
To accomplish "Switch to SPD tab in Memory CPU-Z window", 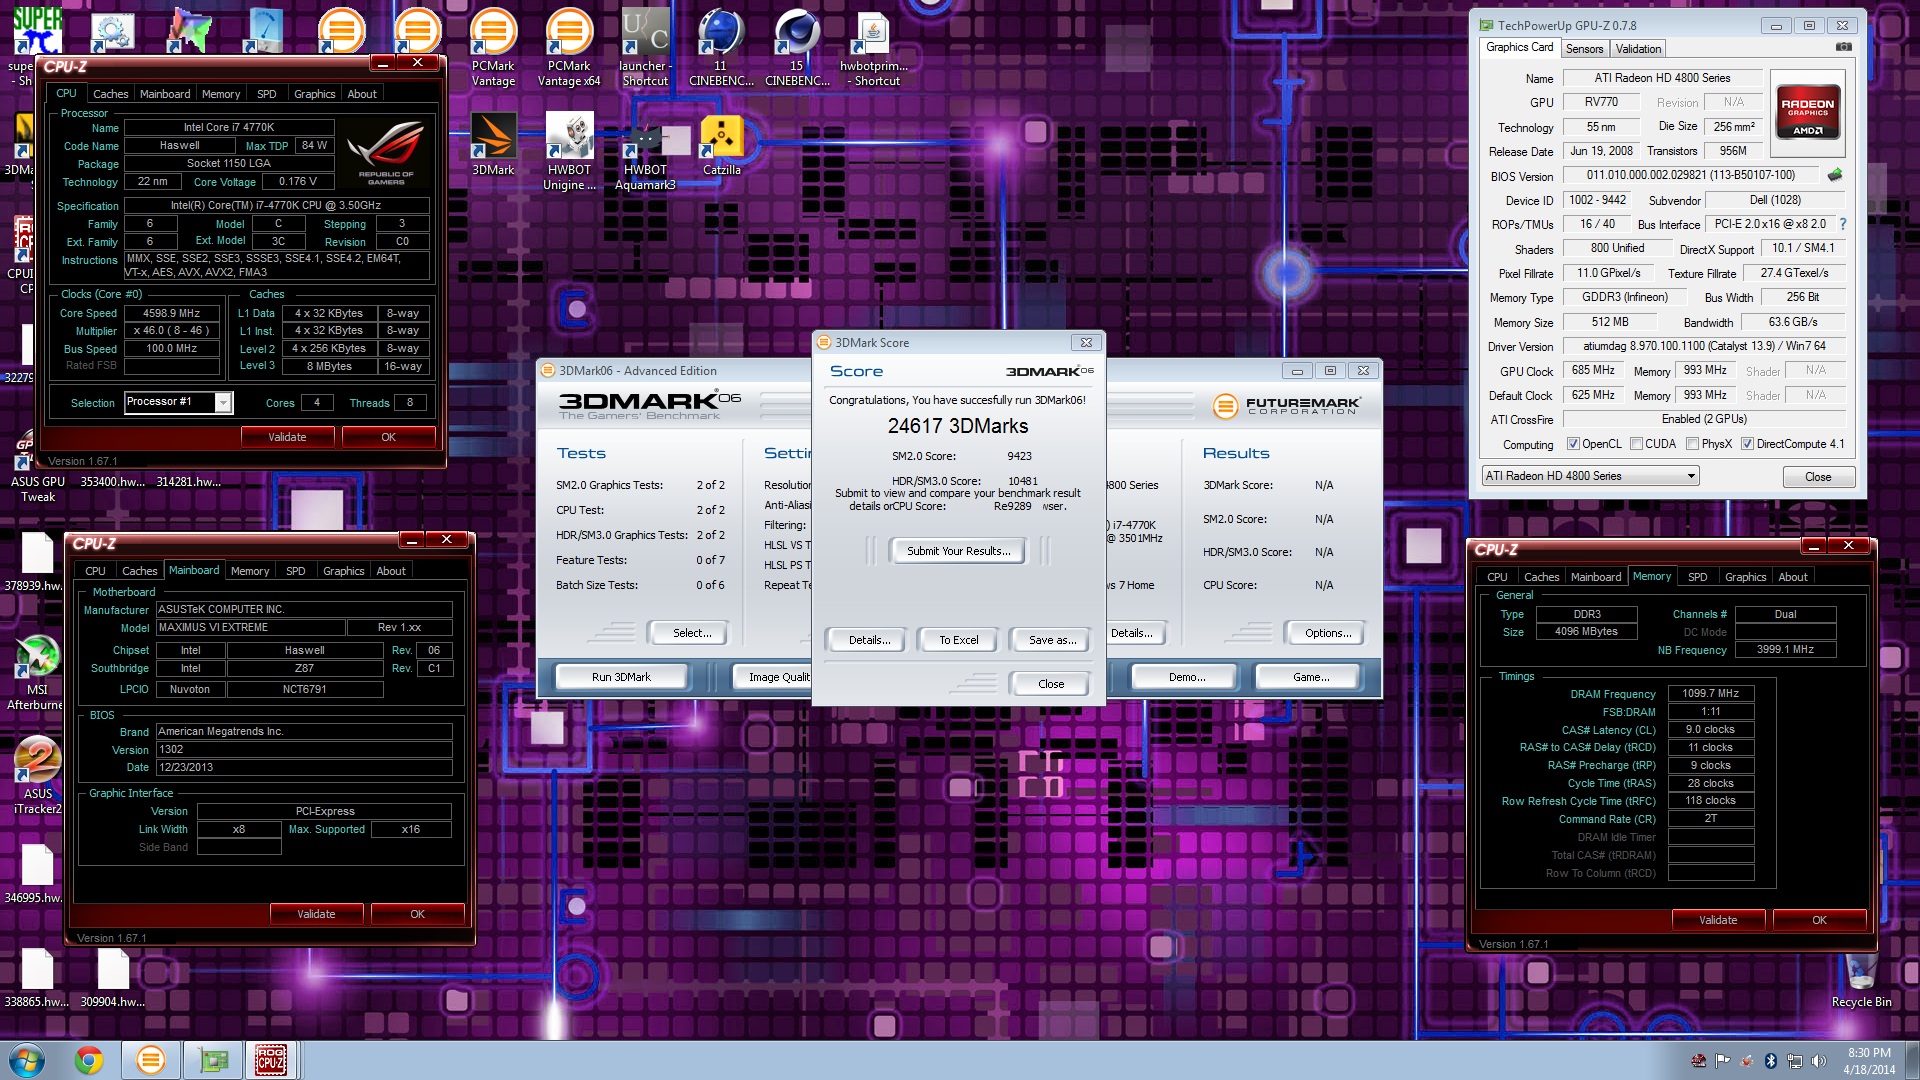I will [1697, 577].
